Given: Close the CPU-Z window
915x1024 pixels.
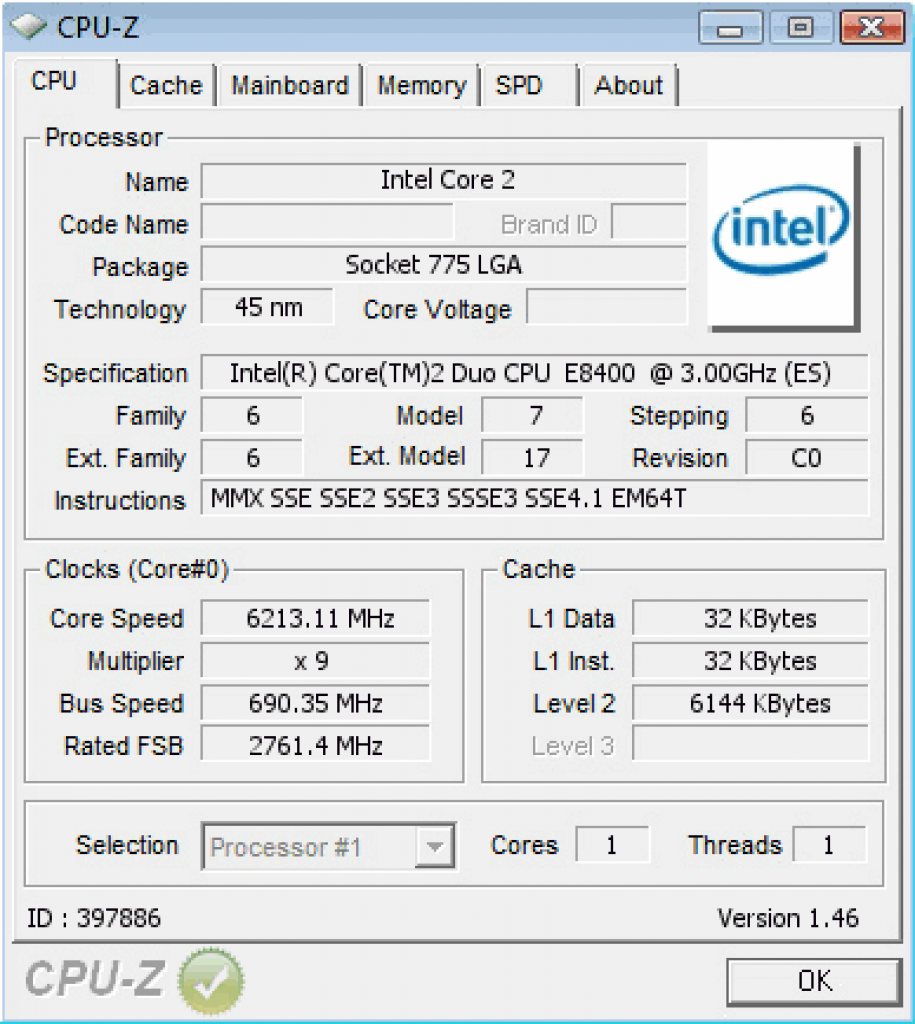Looking at the screenshot, I should click(x=871, y=28).
